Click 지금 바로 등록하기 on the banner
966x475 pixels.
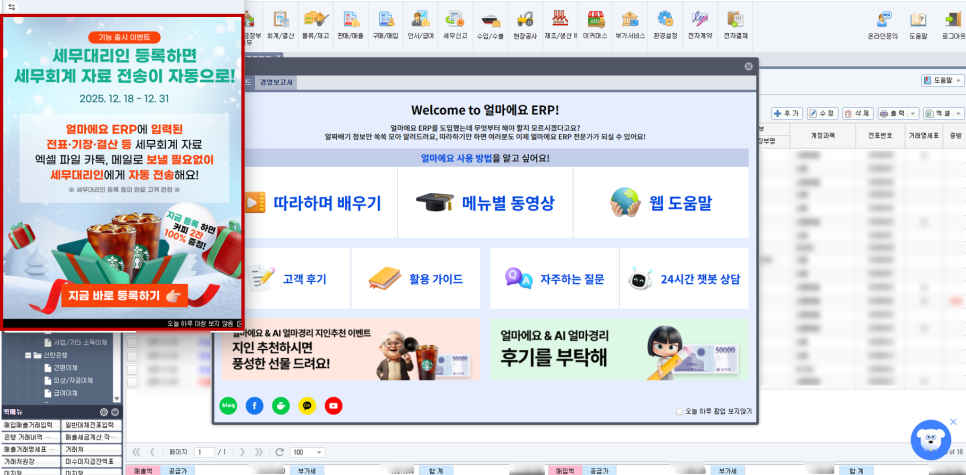point(123,294)
